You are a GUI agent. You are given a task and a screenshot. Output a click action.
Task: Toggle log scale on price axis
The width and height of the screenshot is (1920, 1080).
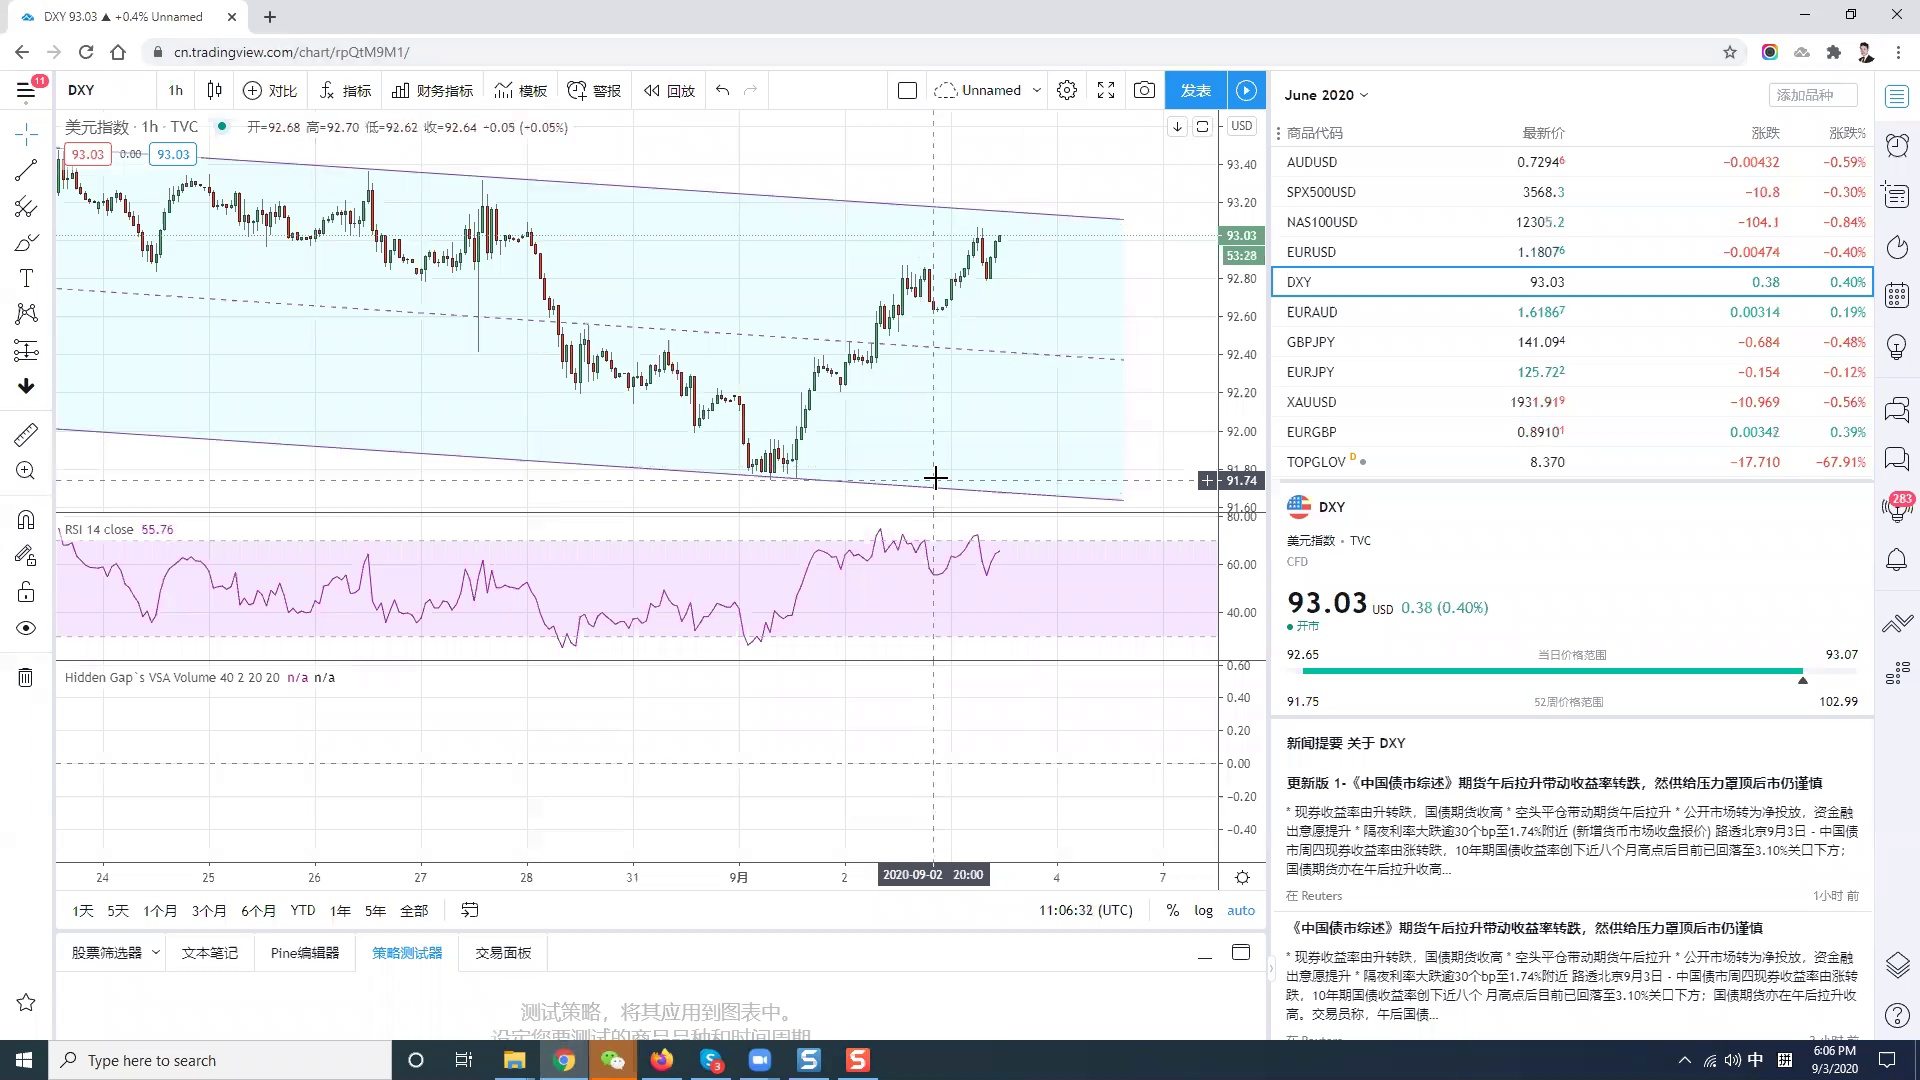[1203, 911]
